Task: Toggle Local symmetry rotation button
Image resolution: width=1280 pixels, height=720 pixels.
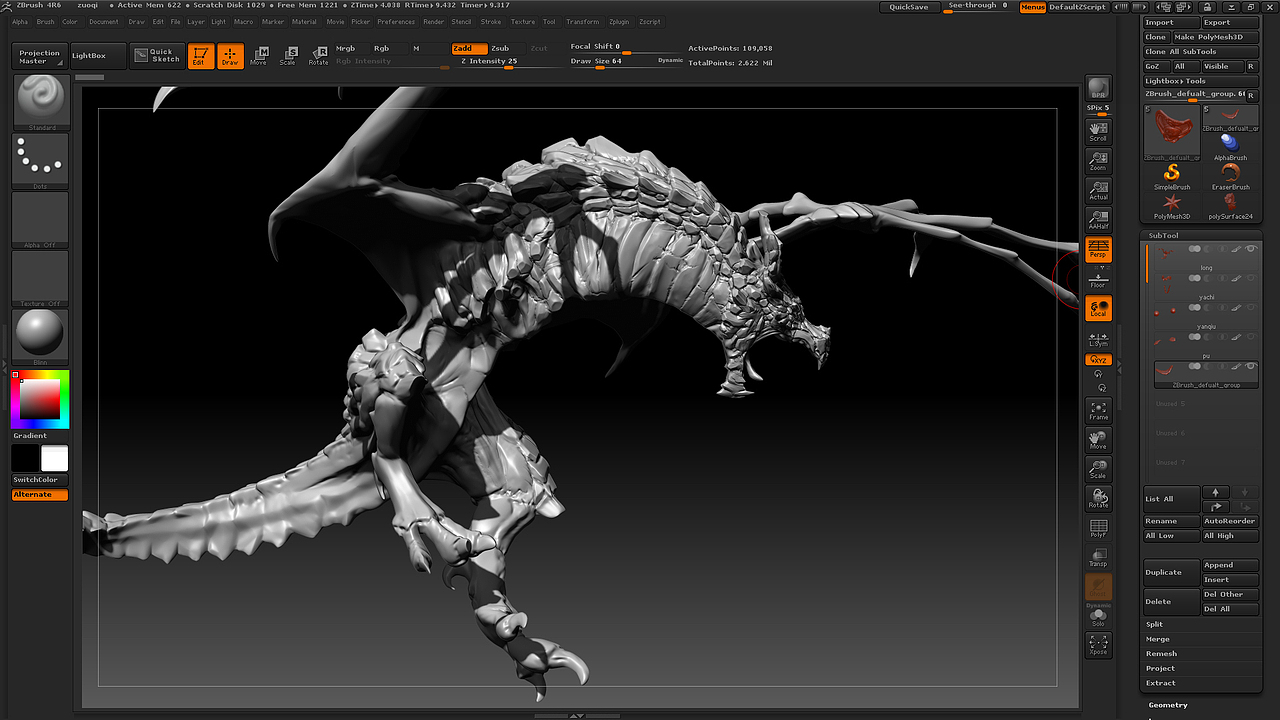Action: pyautogui.click(x=1098, y=309)
